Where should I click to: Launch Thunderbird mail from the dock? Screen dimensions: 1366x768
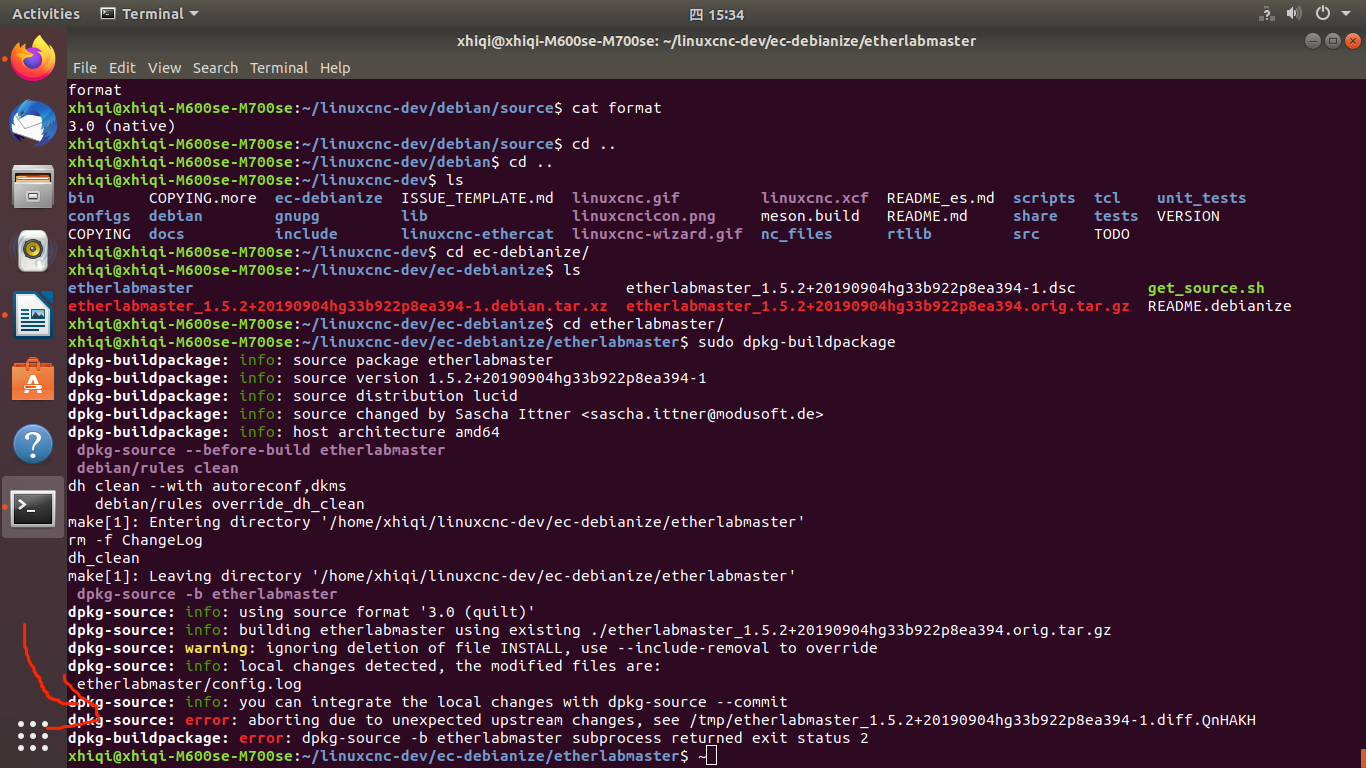tap(33, 123)
